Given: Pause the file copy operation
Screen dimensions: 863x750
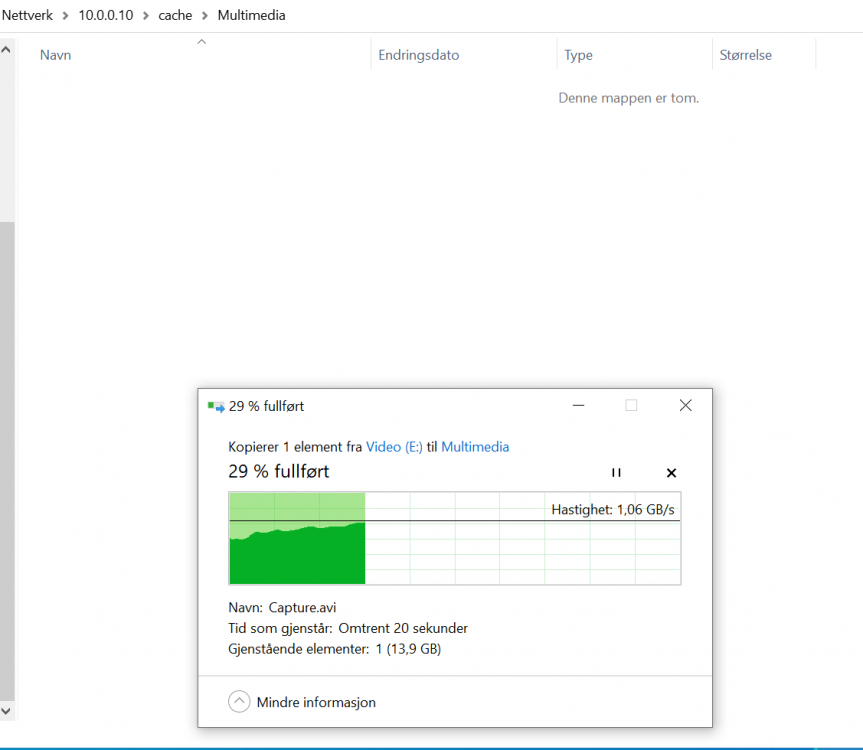Looking at the screenshot, I should [x=616, y=473].
